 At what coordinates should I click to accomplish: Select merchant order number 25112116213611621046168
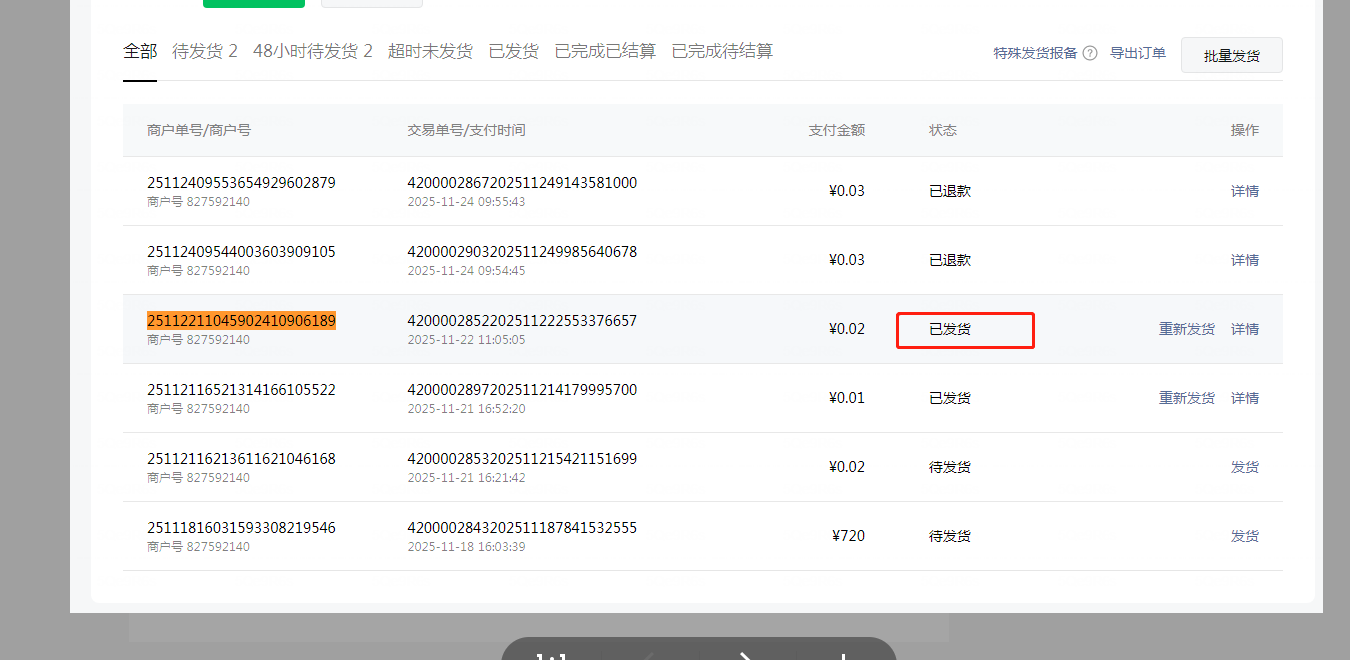point(241,459)
